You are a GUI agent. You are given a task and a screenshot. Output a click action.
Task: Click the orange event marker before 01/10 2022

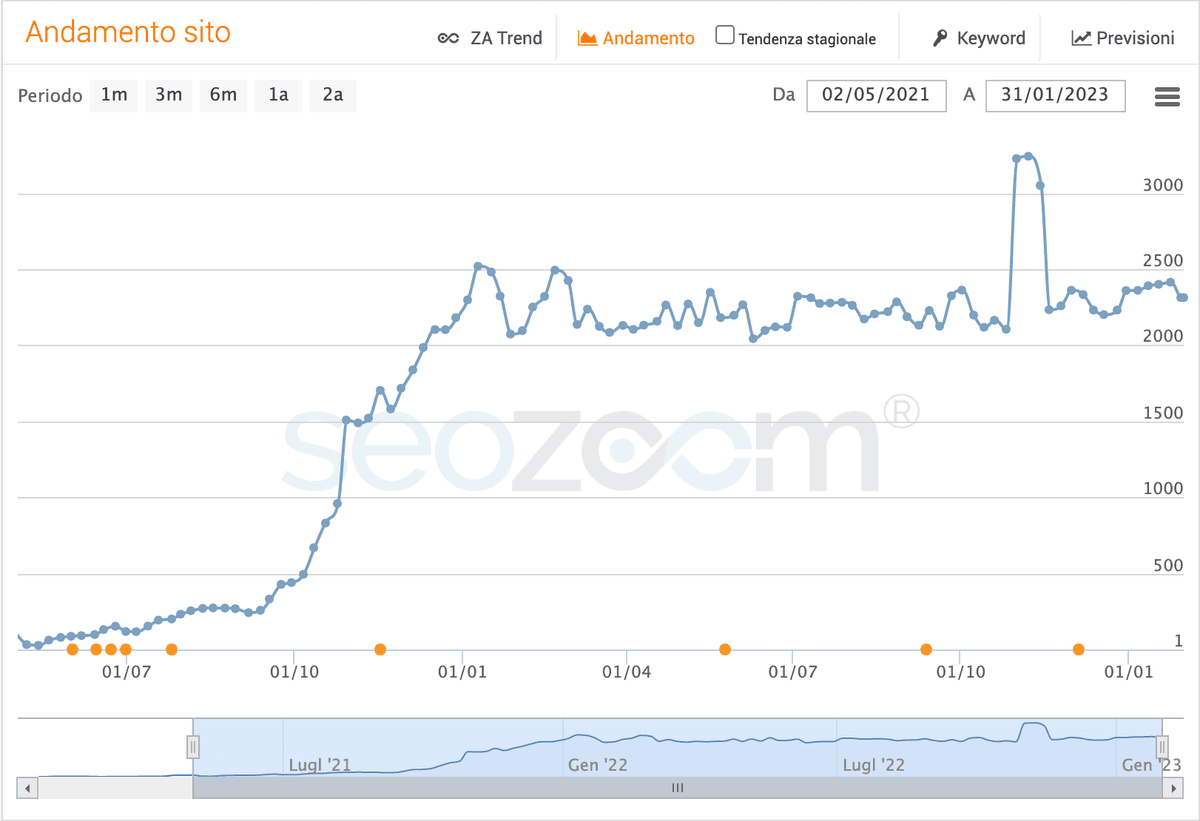pyautogui.click(x=926, y=650)
